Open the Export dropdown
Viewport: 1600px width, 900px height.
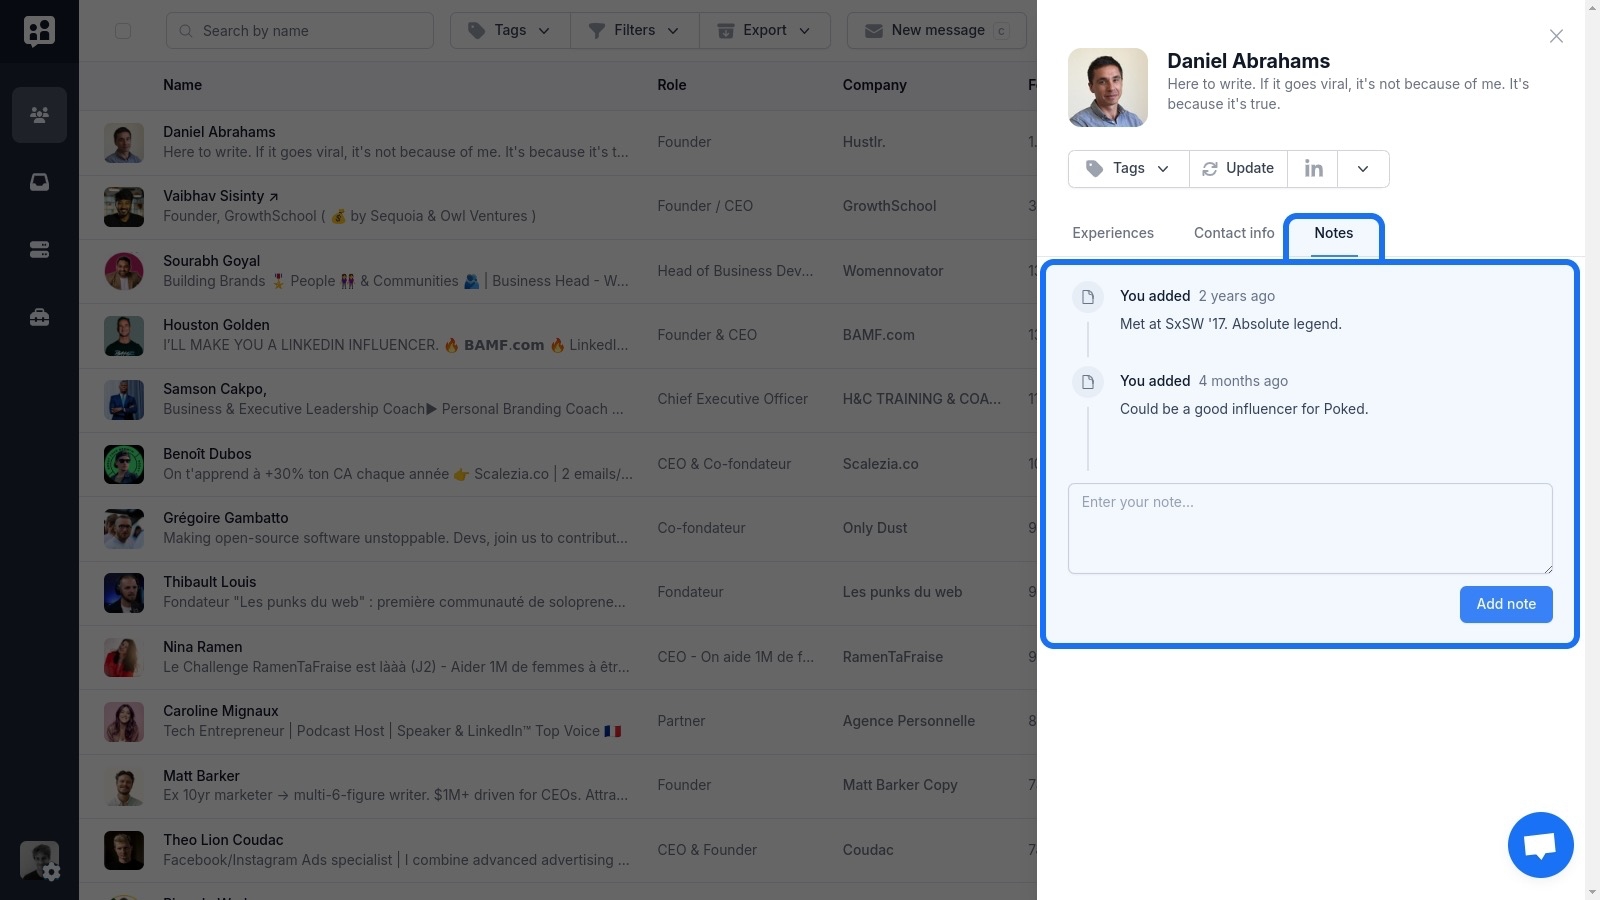tap(765, 31)
